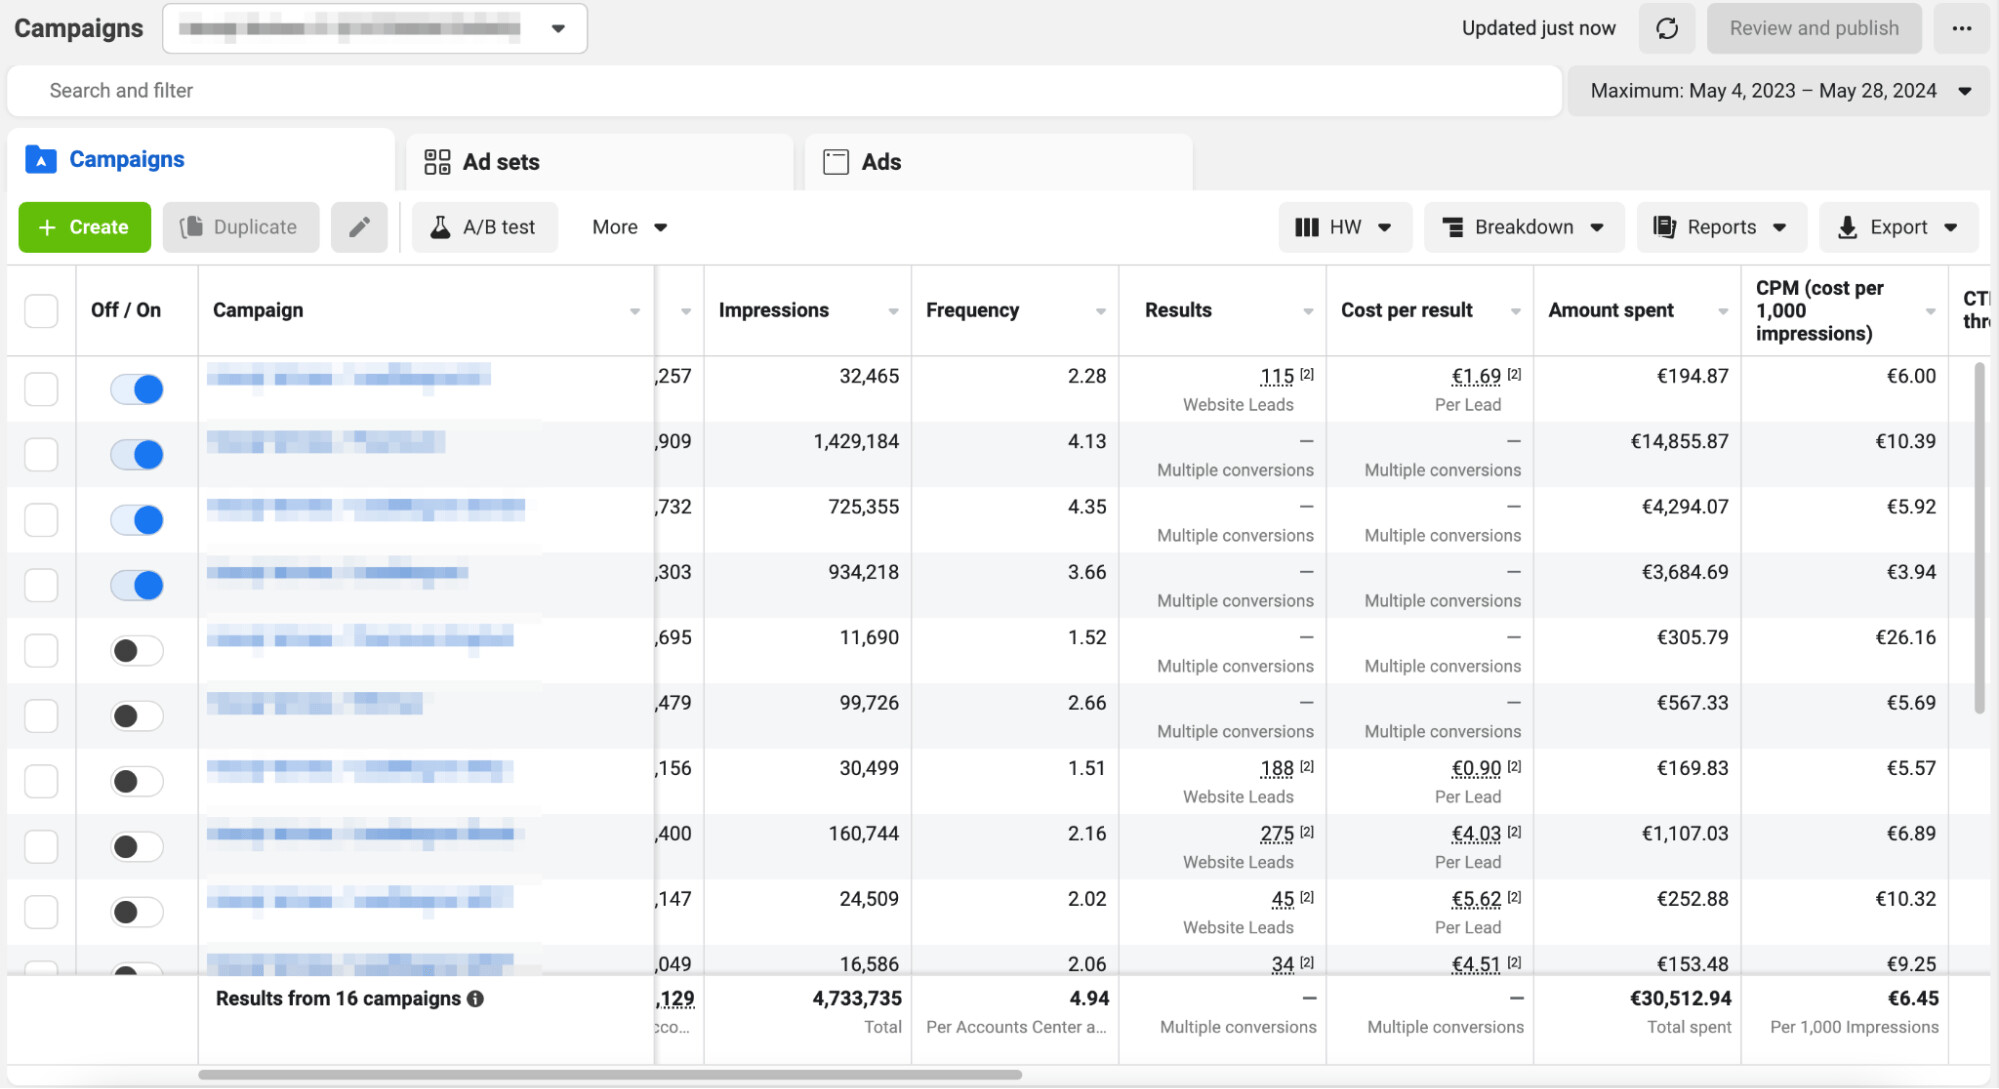This screenshot has width=1999, height=1089.
Task: Open the HW columns preset dropdown
Action: 1344,227
